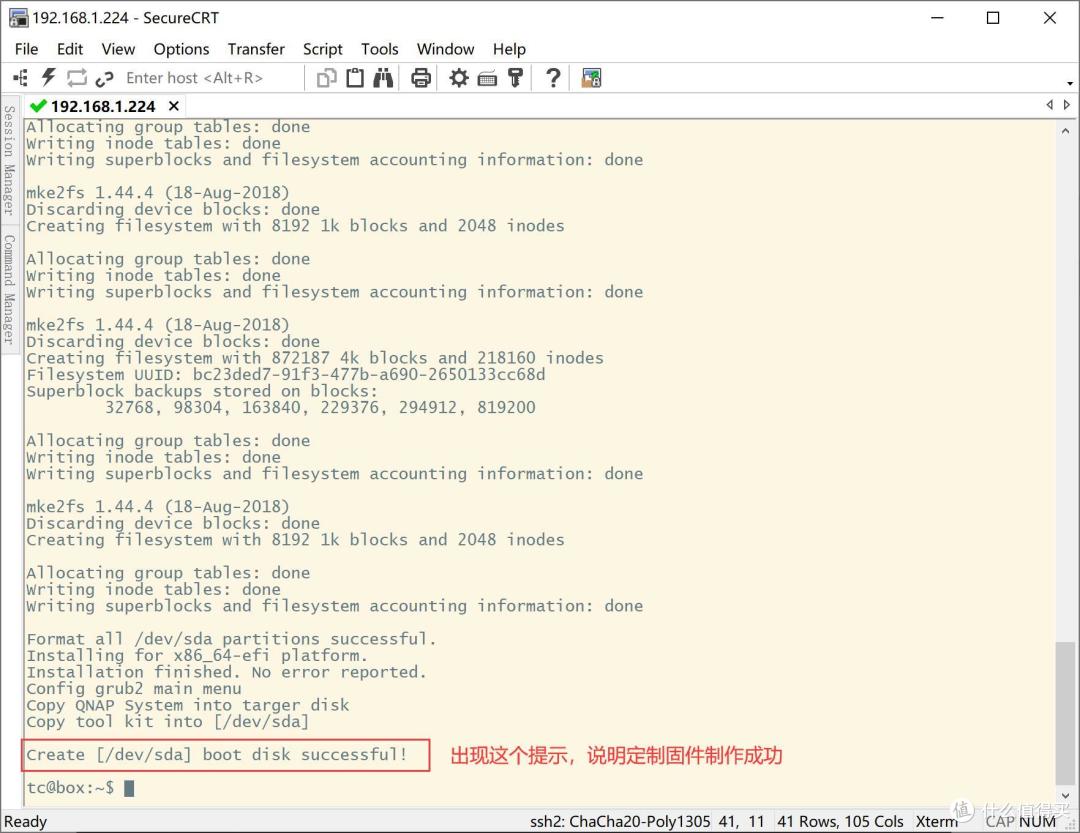Viewport: 1080px width, 833px height.
Task: Click the Help question mark icon
Action: pos(552,78)
